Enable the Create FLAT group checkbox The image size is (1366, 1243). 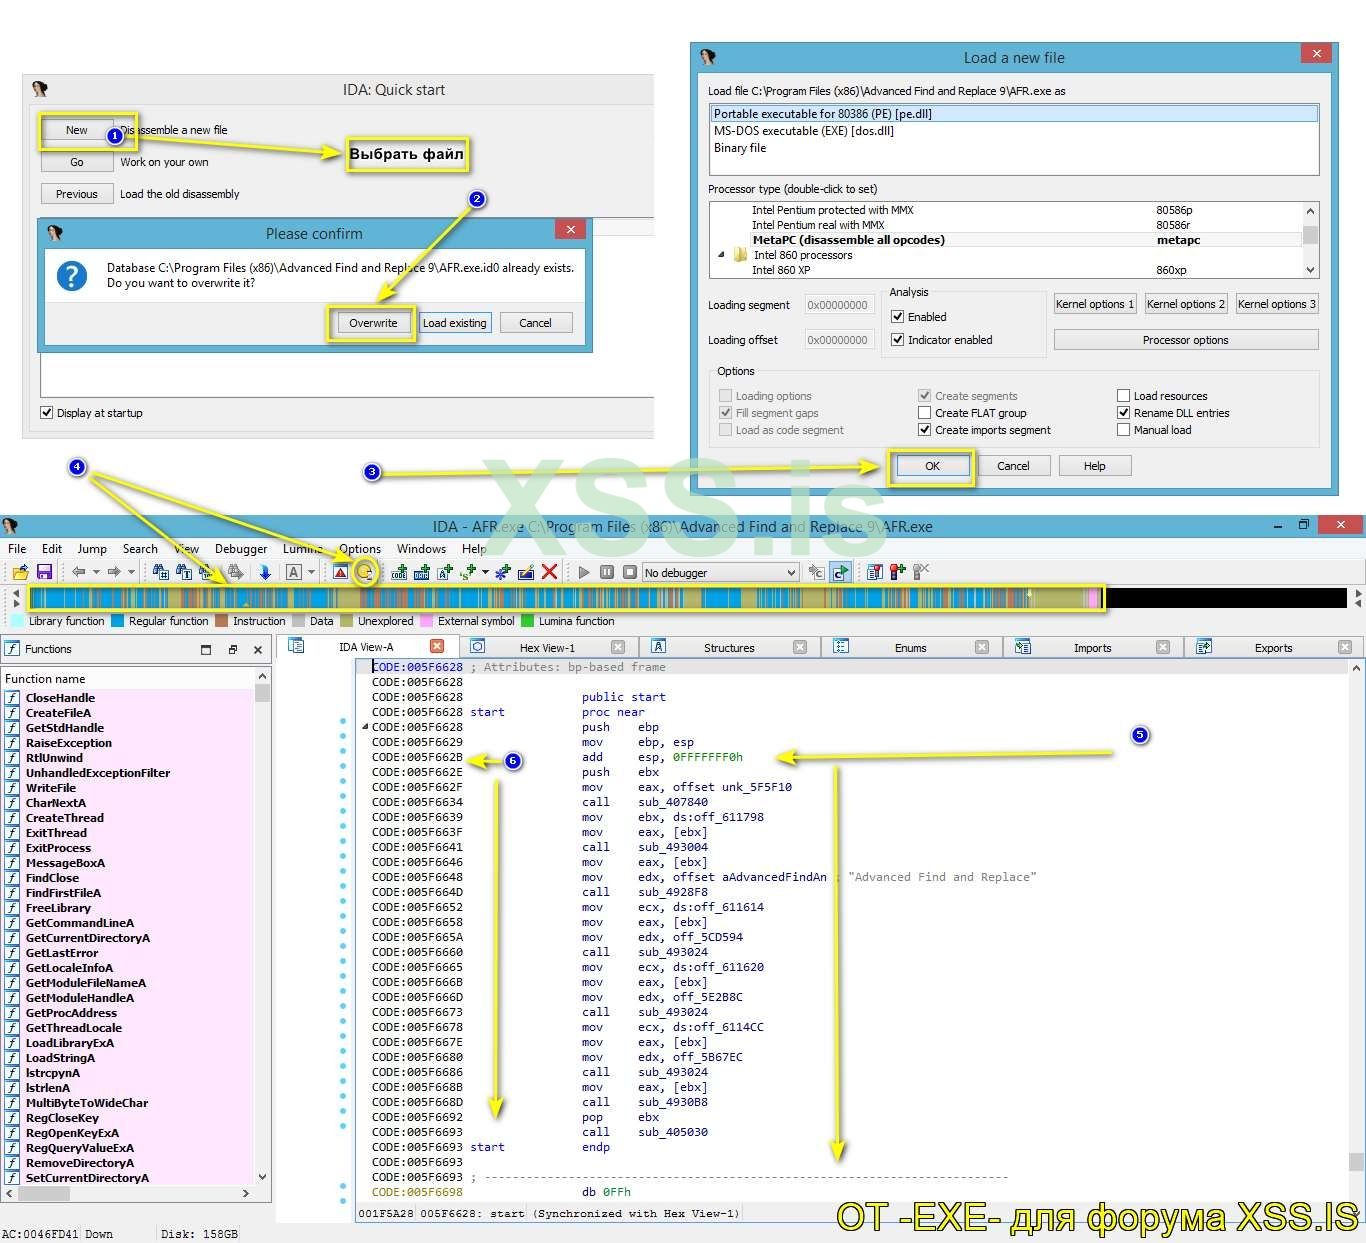925,413
